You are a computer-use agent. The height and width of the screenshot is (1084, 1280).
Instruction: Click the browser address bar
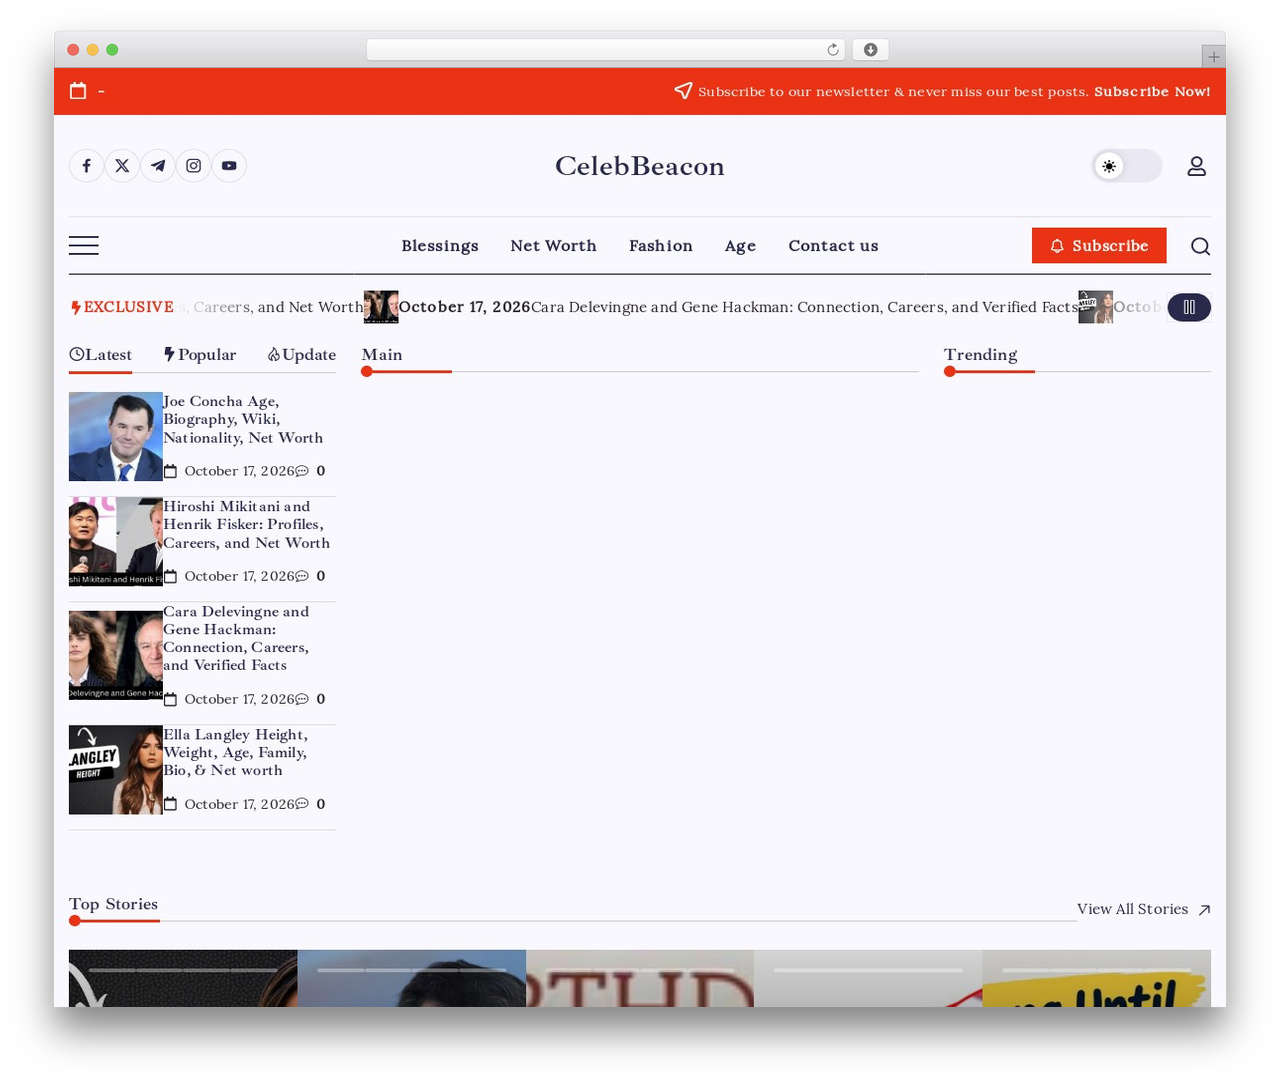606,50
